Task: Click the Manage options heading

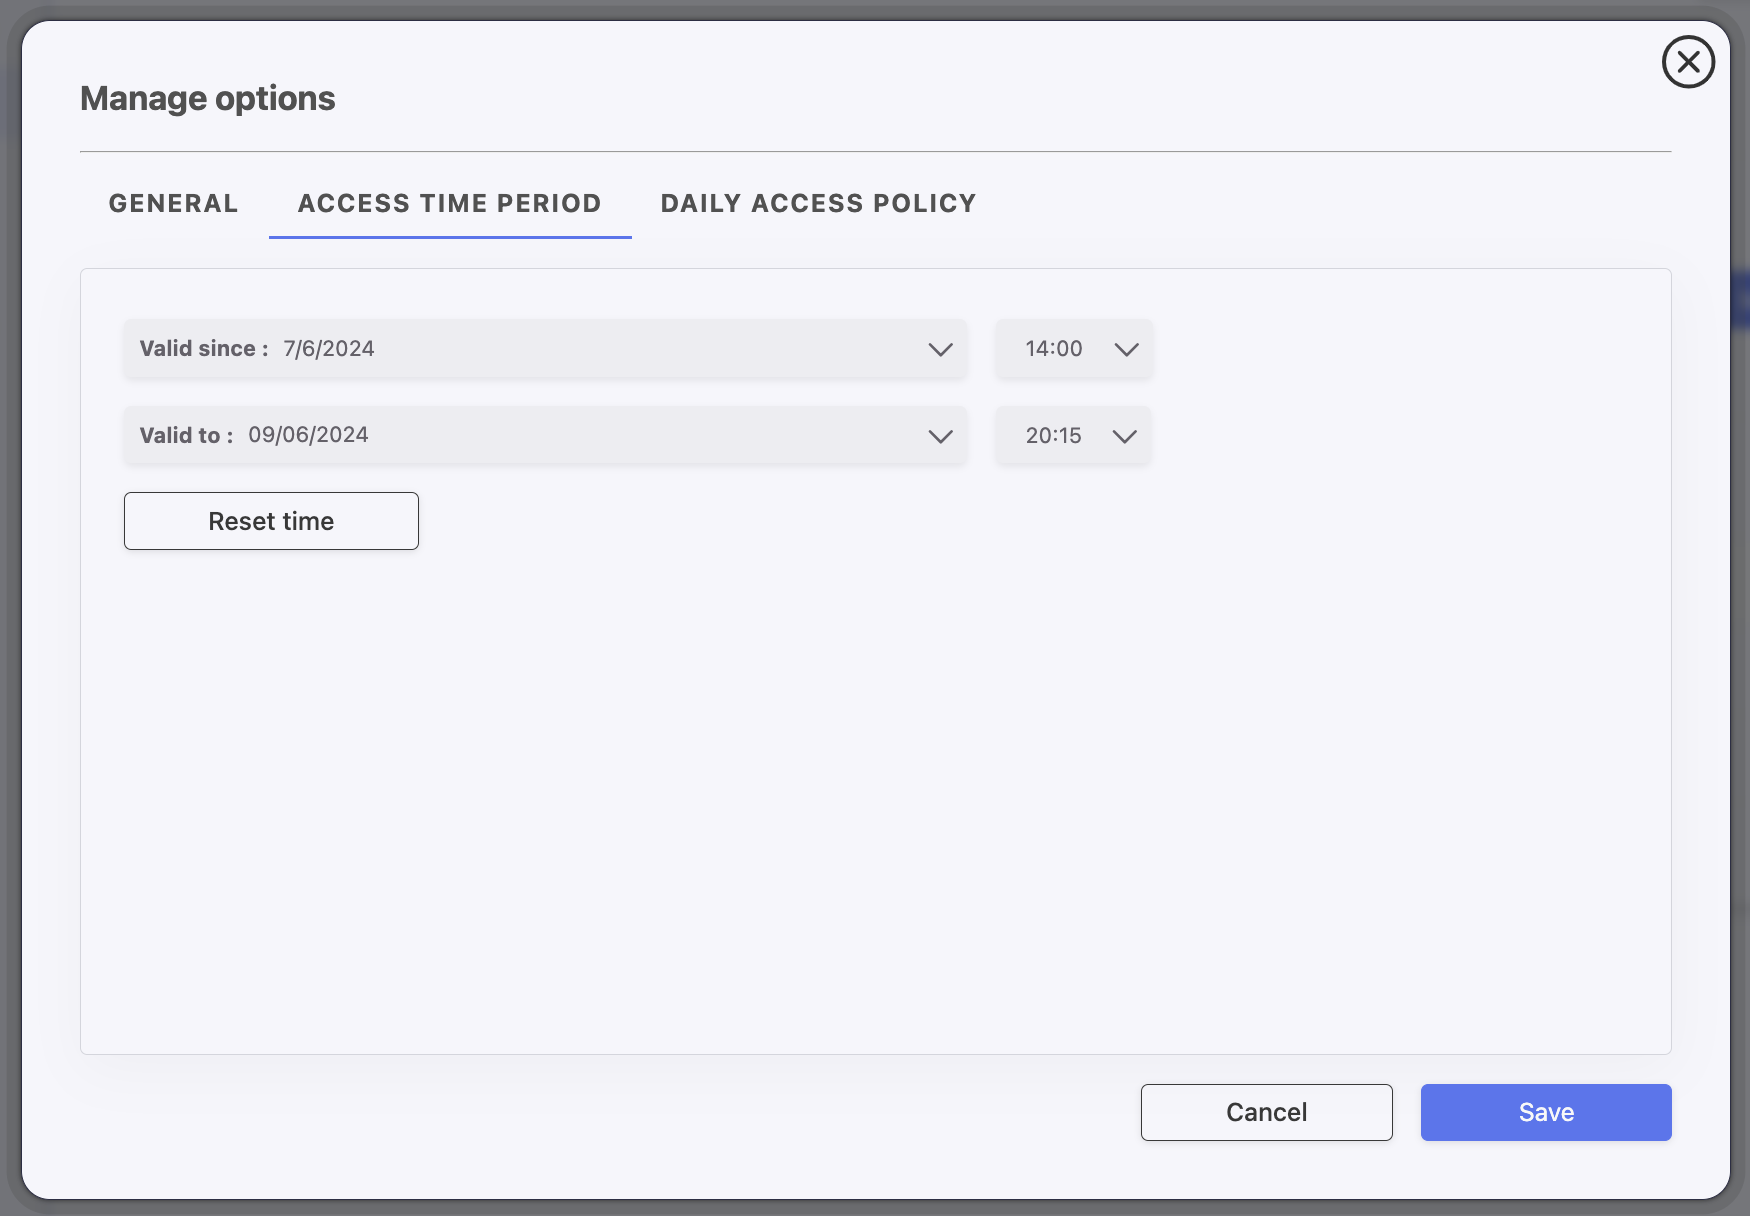Action: pyautogui.click(x=207, y=98)
